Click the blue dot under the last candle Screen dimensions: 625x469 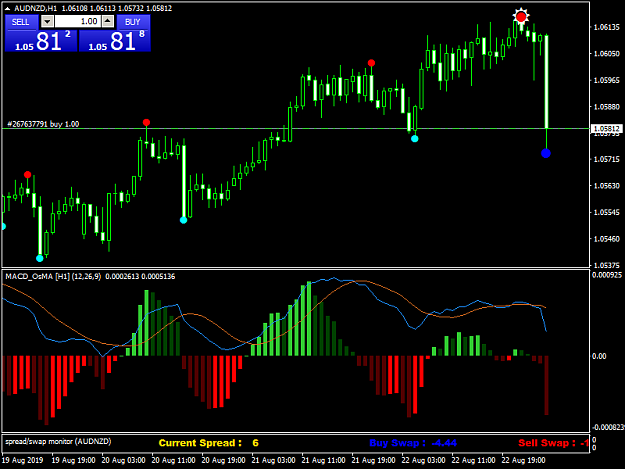(546, 153)
